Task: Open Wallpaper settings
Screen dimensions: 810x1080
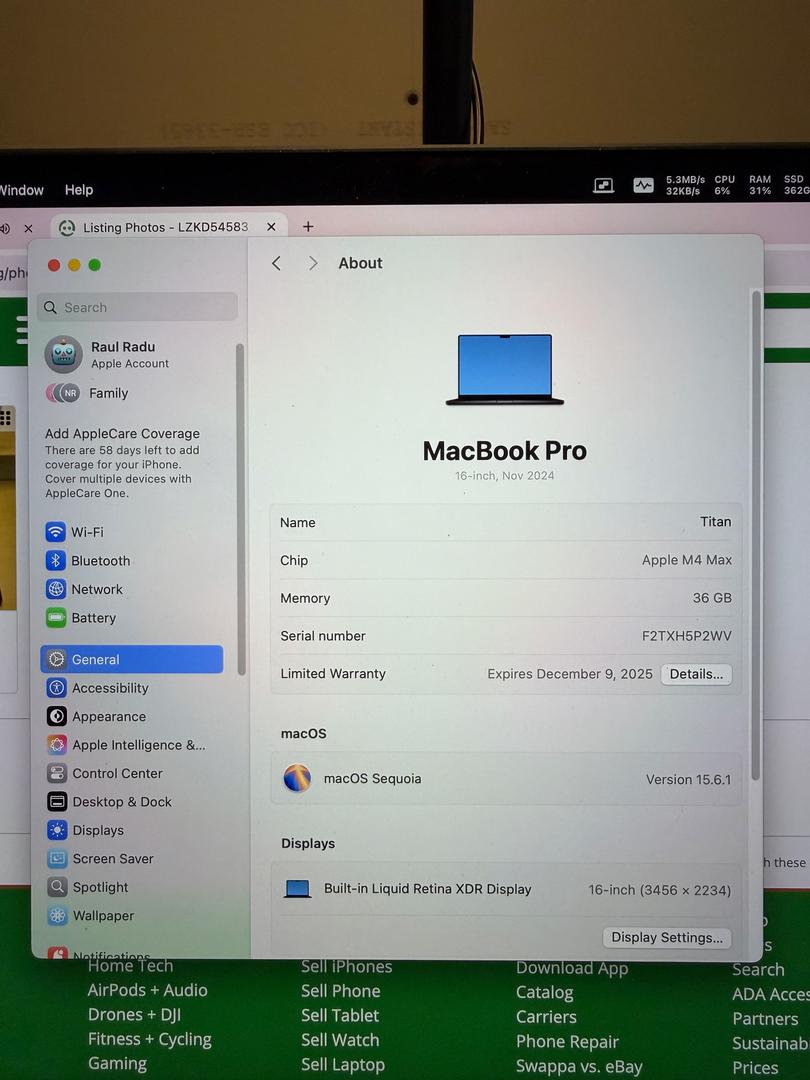Action: (102, 916)
